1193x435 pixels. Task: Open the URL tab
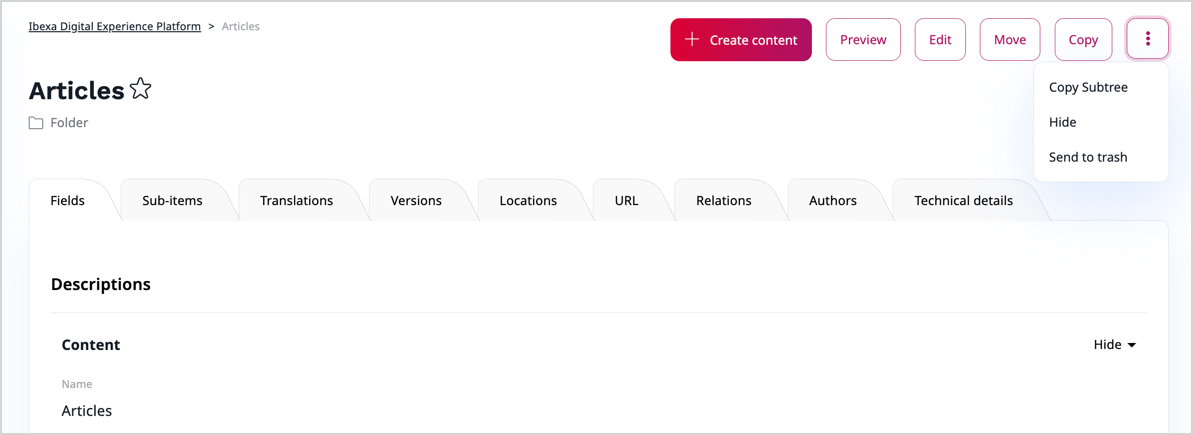click(x=627, y=201)
